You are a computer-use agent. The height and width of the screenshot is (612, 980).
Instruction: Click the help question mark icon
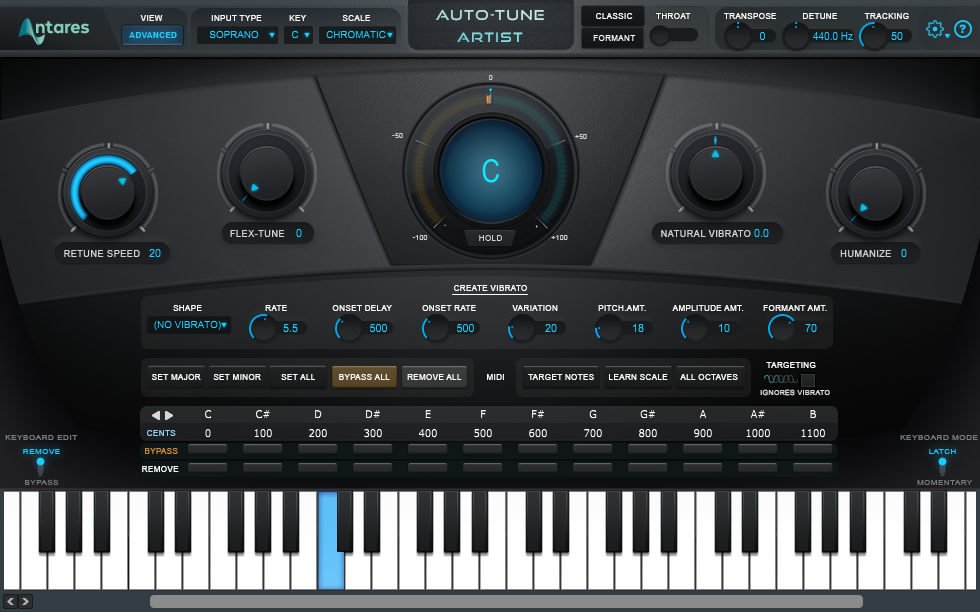[x=963, y=29]
